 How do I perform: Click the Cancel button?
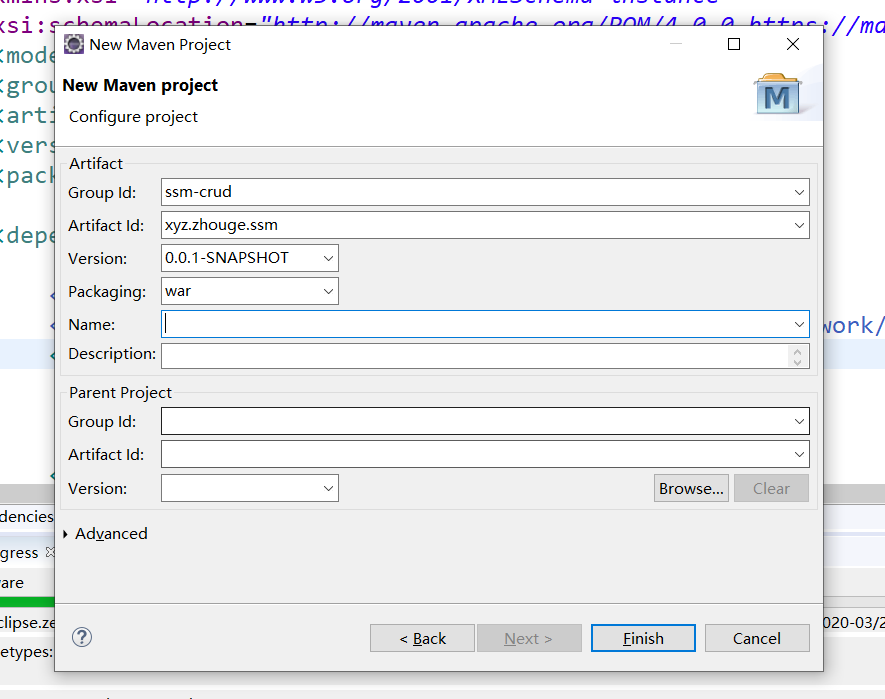coord(757,638)
